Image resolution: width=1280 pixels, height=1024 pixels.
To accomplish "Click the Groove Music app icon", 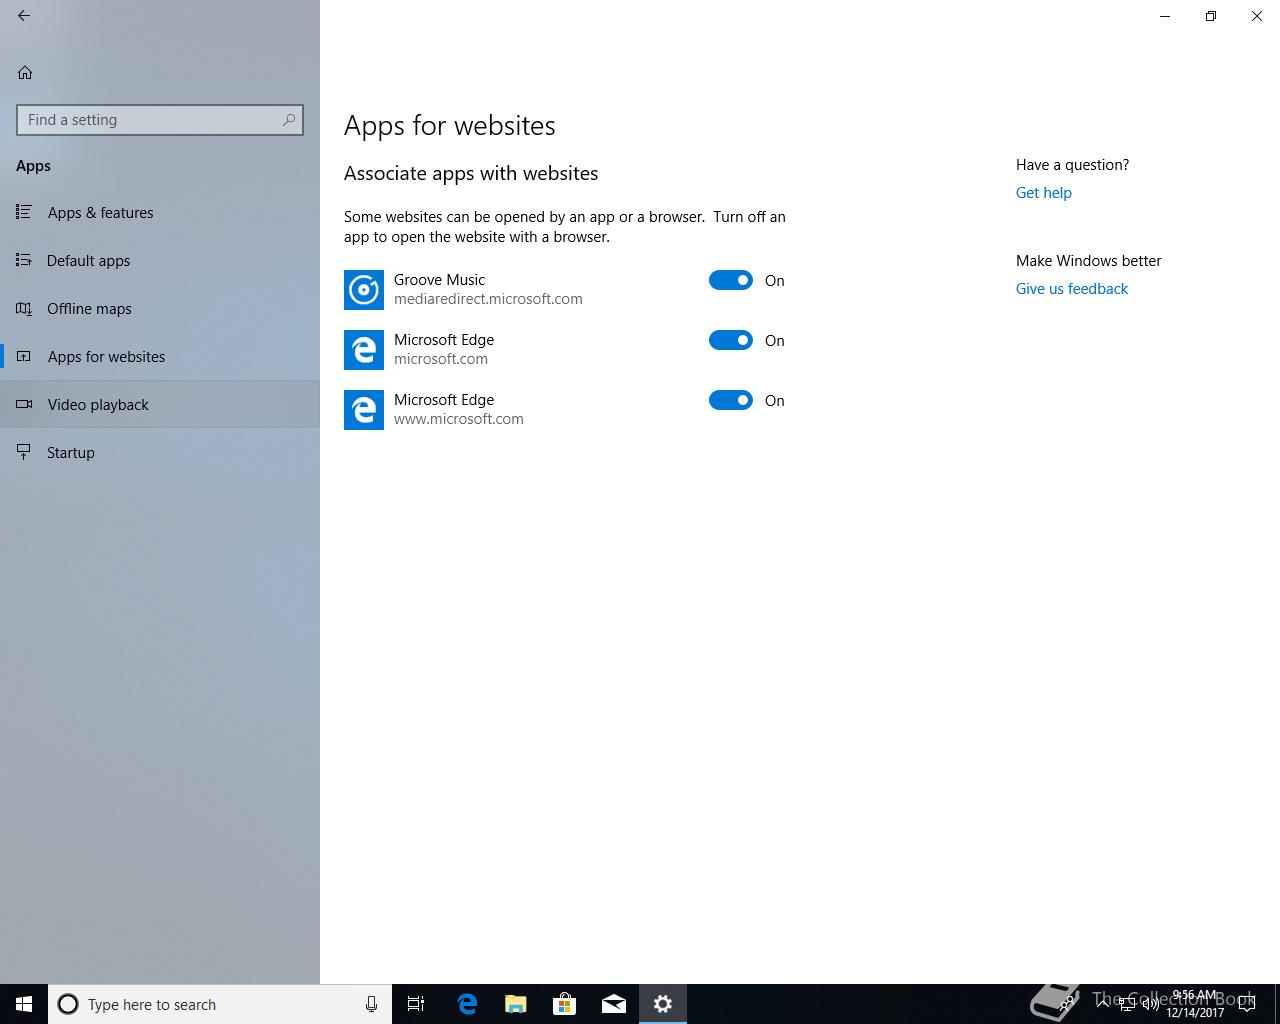I will (364, 290).
